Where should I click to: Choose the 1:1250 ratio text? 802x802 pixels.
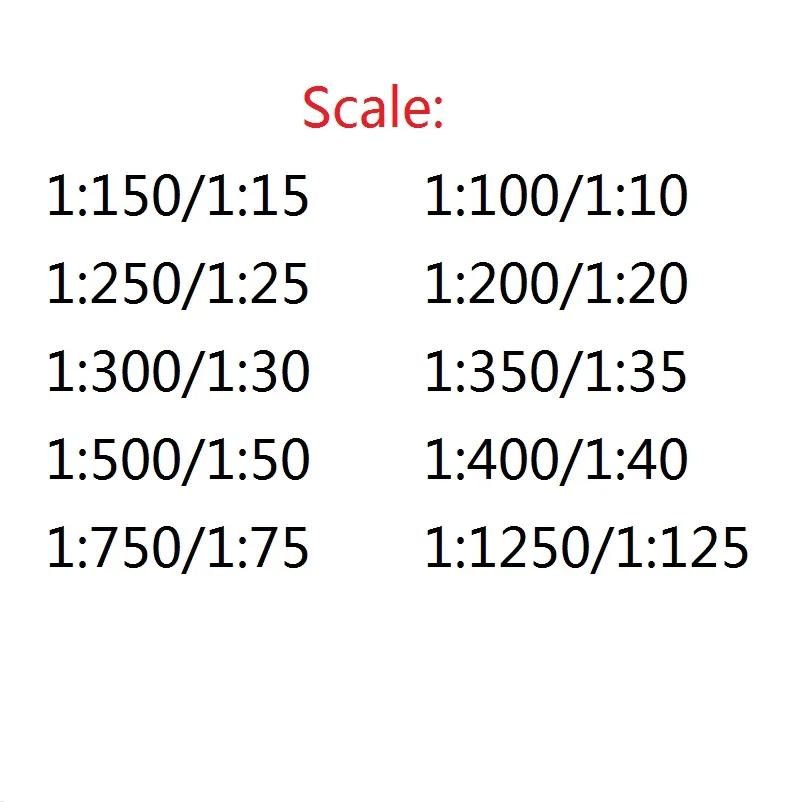[501, 548]
